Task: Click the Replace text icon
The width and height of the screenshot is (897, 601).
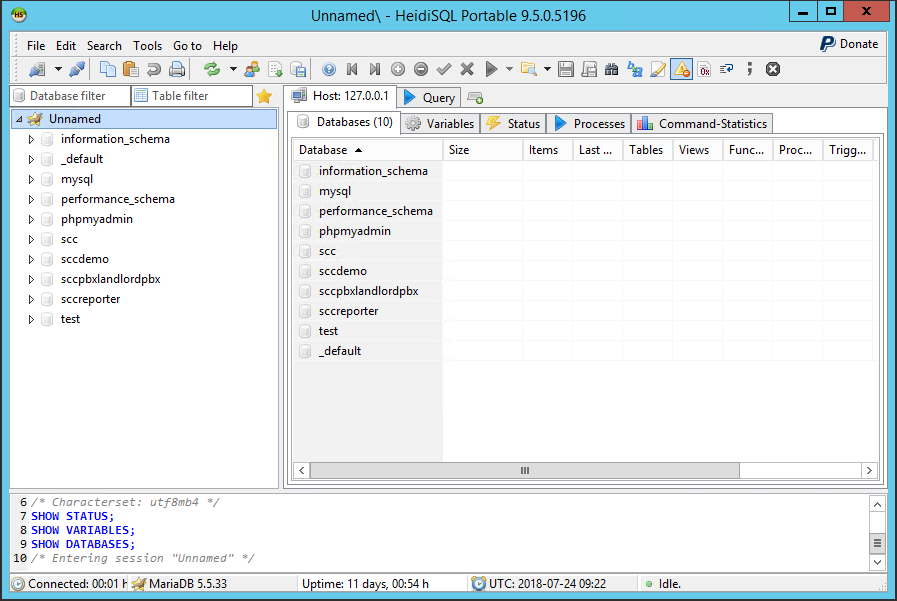Action: [635, 70]
